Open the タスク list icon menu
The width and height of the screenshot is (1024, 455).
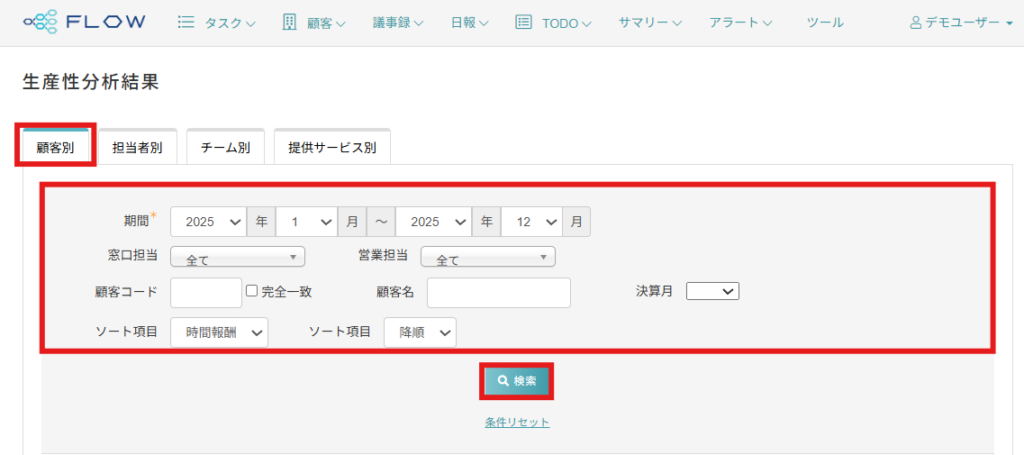(185, 22)
